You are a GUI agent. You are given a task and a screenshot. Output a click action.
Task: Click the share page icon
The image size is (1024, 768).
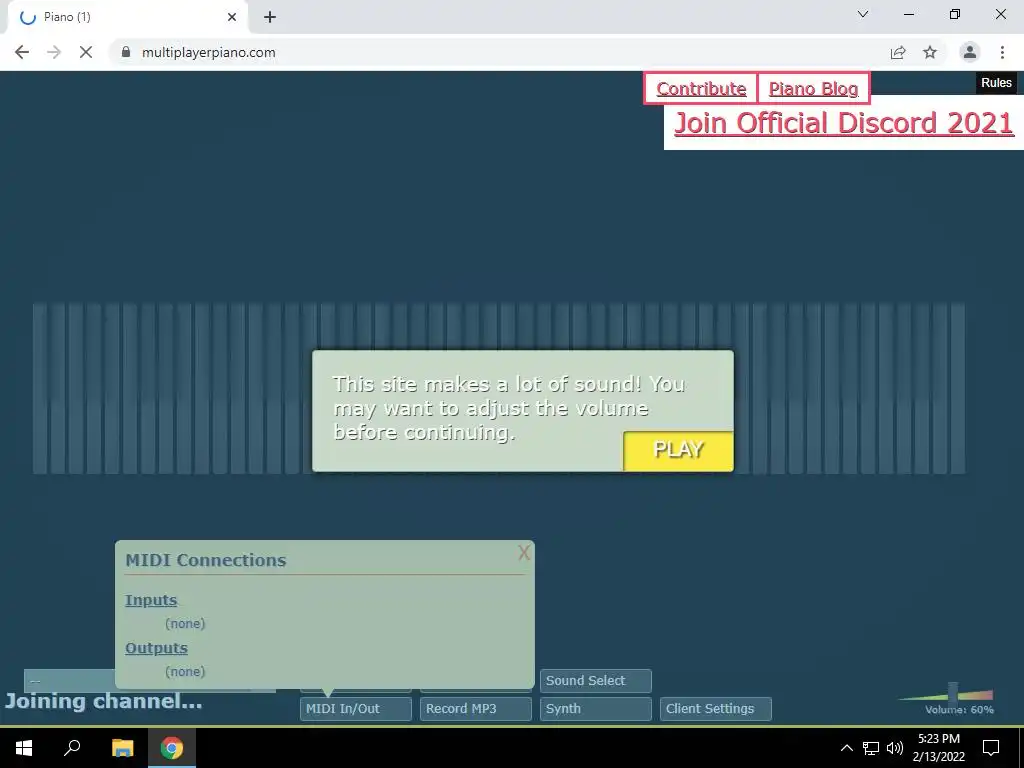[x=898, y=52]
